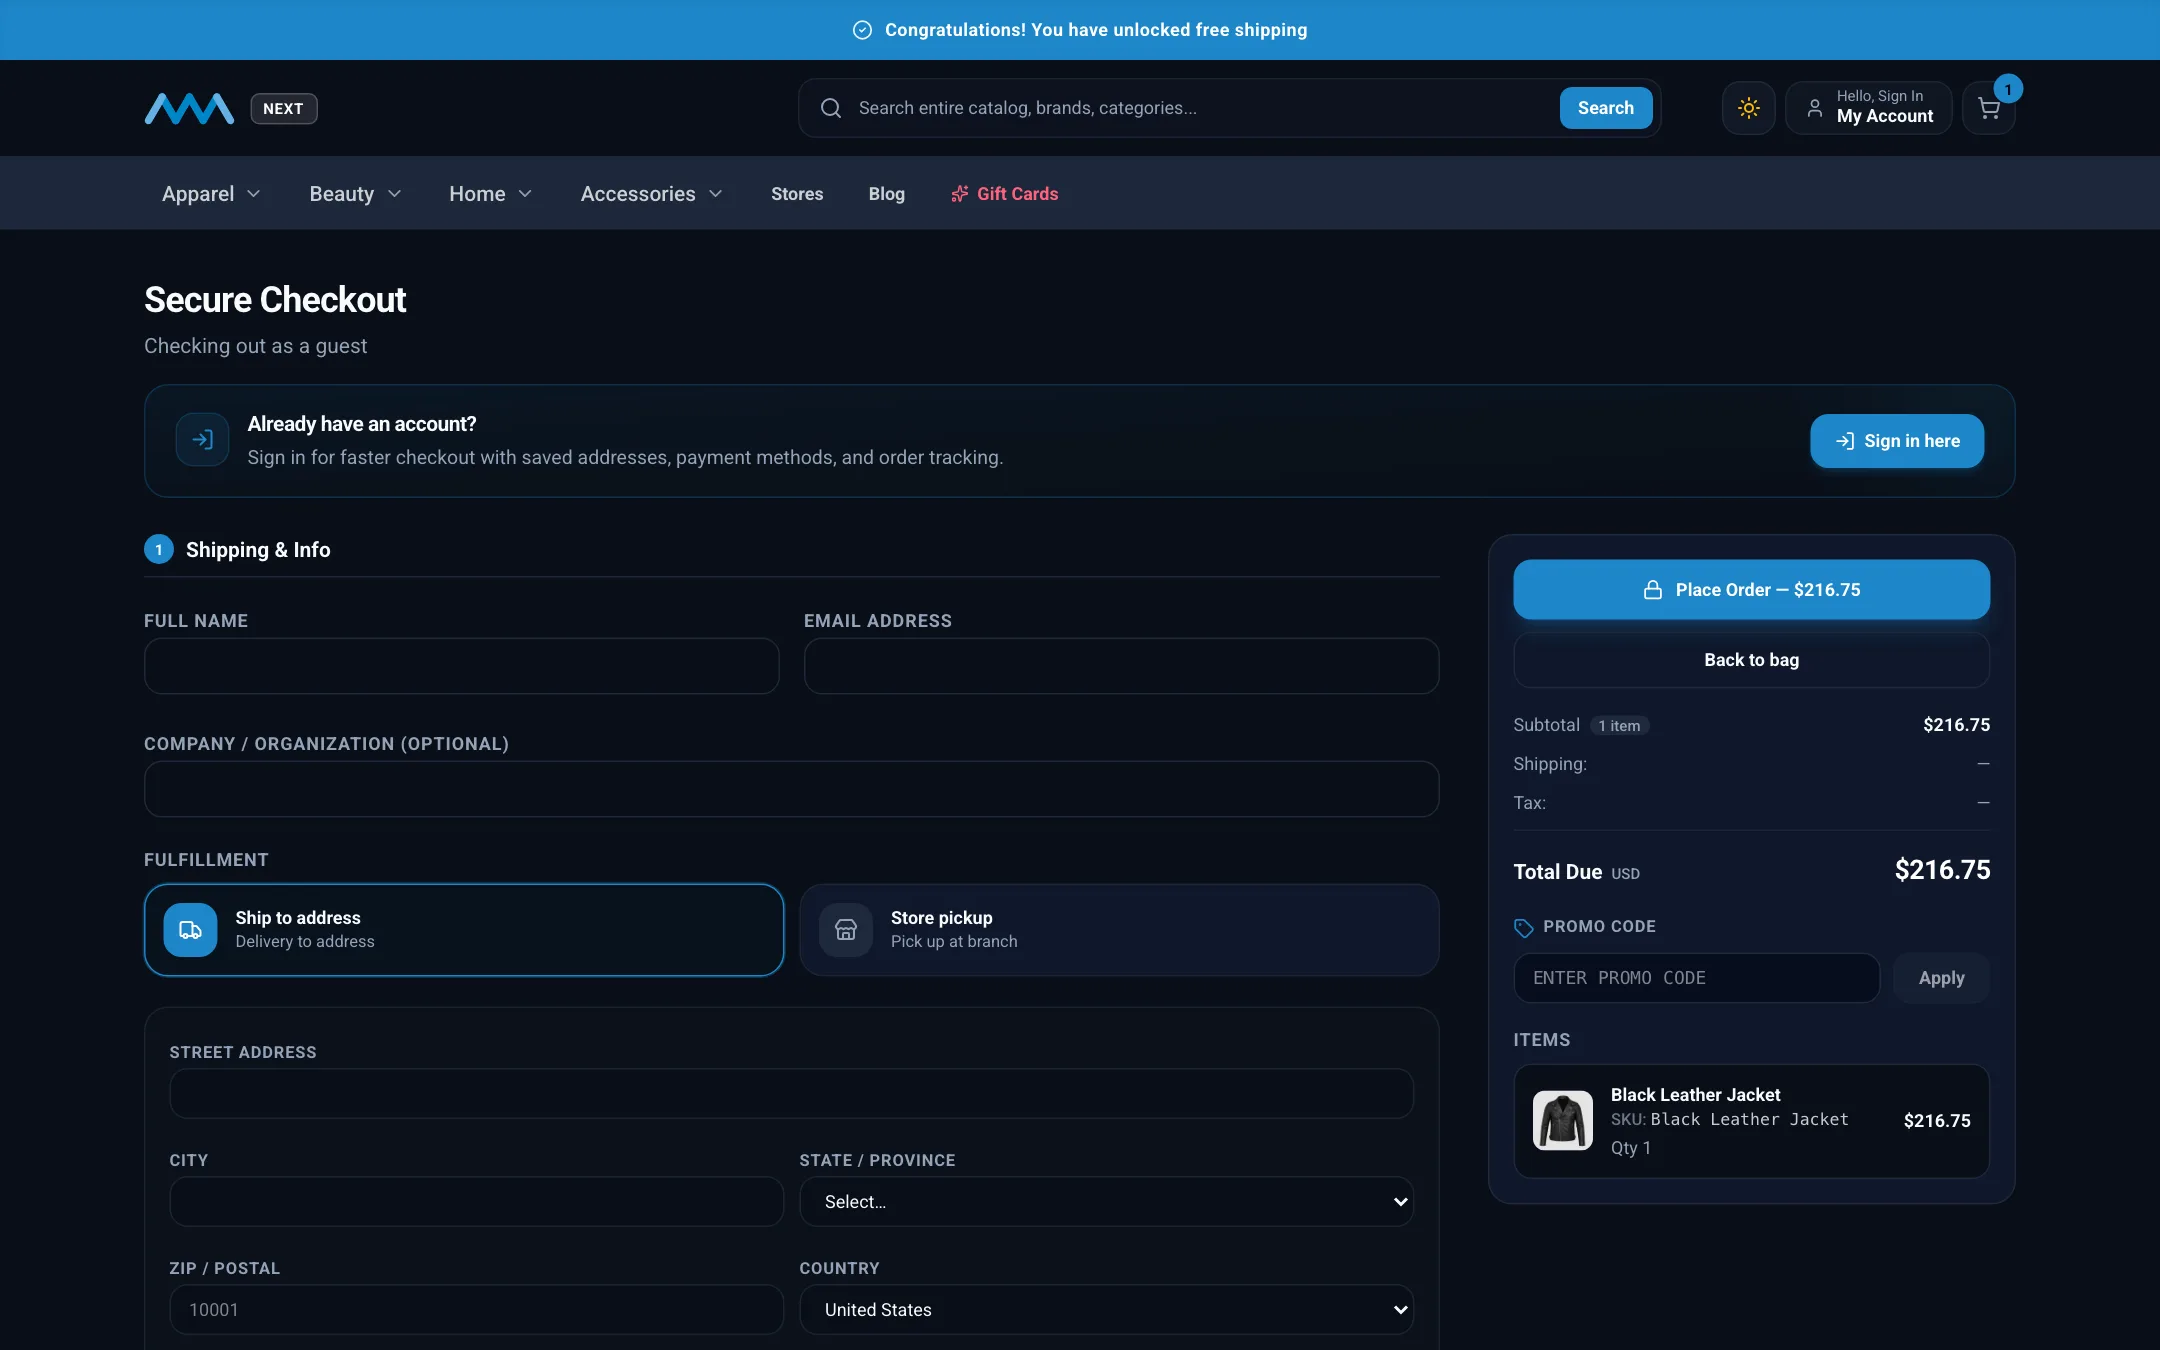The height and width of the screenshot is (1350, 2160).
Task: Click the ZIP / Postal field
Action: 476,1310
